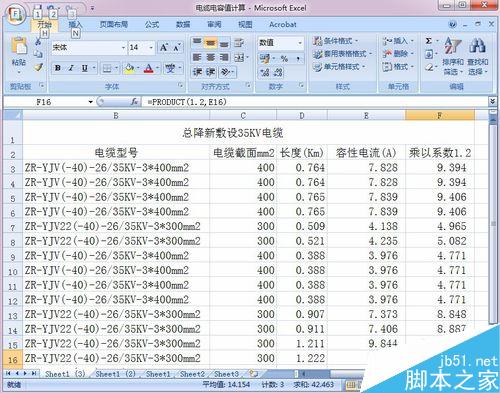Viewport: 500px width, 393px height.
Task: Apply the red font color A
Action: pyautogui.click(x=149, y=69)
